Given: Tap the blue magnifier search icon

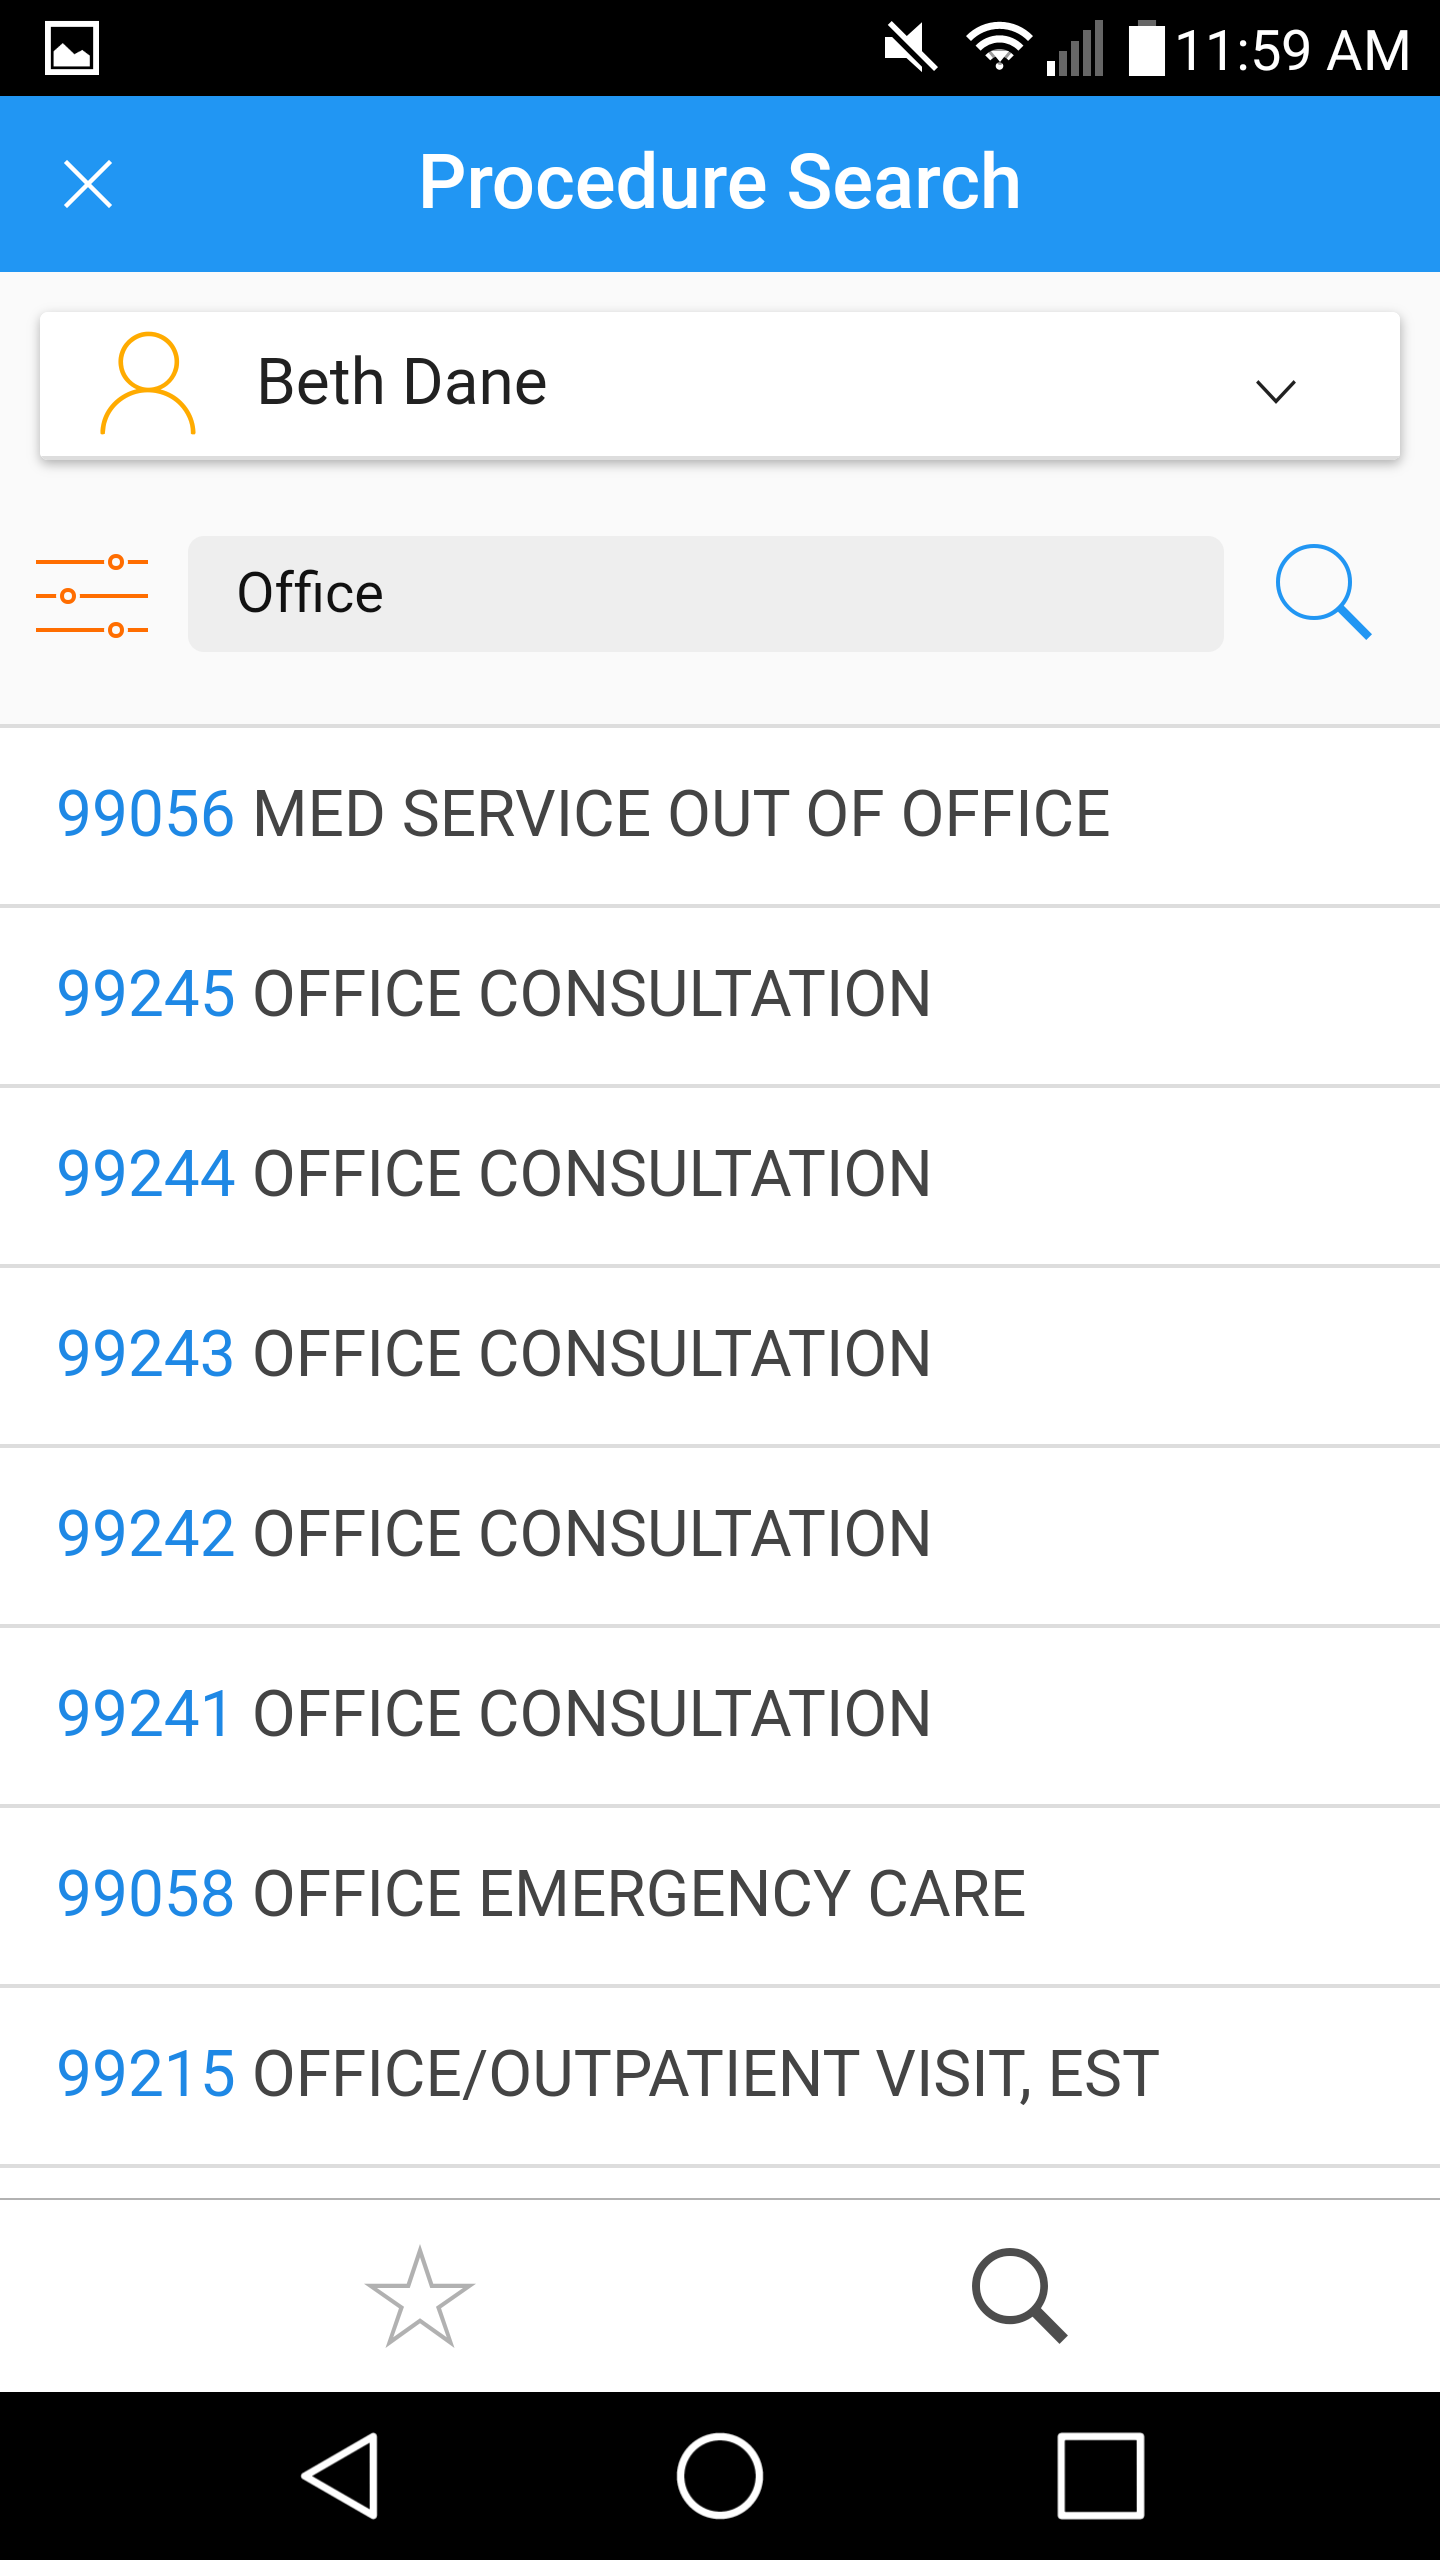Looking at the screenshot, I should (1322, 592).
